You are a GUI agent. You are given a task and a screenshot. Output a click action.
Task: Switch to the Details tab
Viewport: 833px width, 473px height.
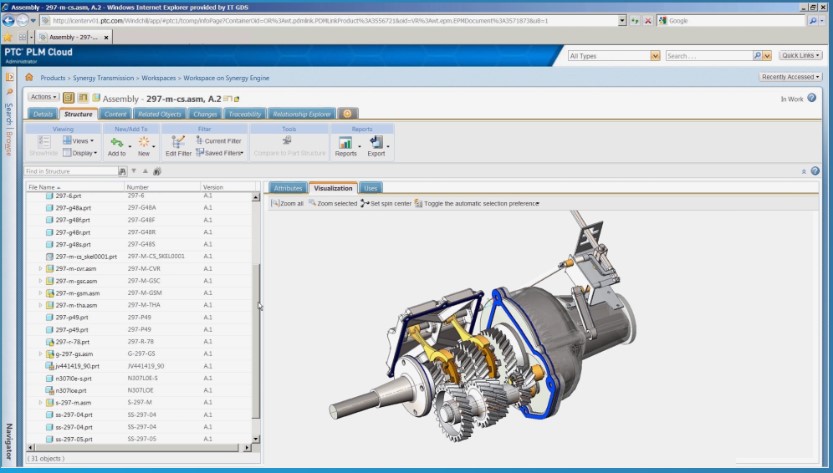pos(42,114)
